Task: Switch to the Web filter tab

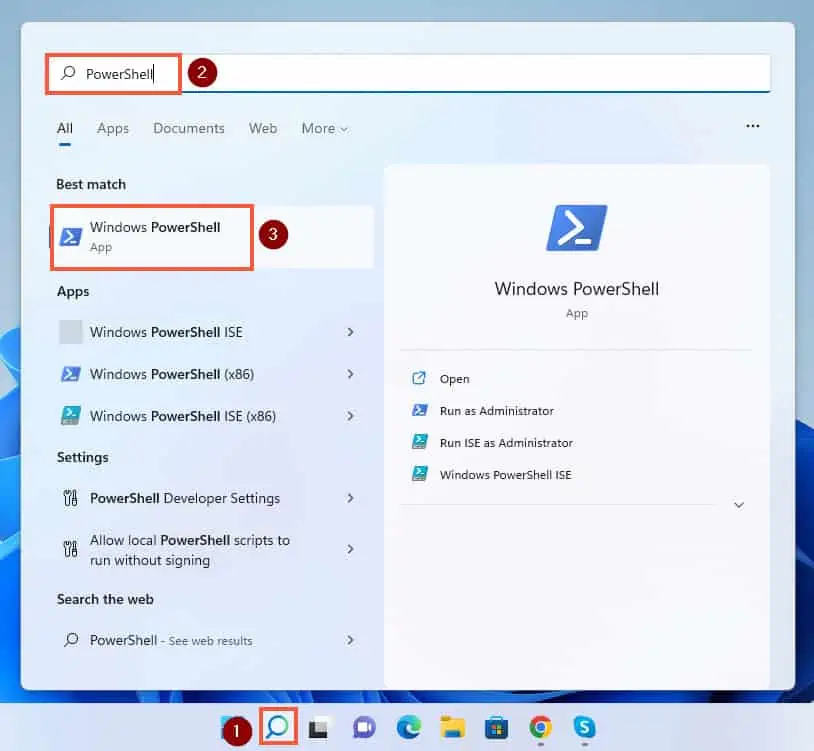Action: (263, 128)
